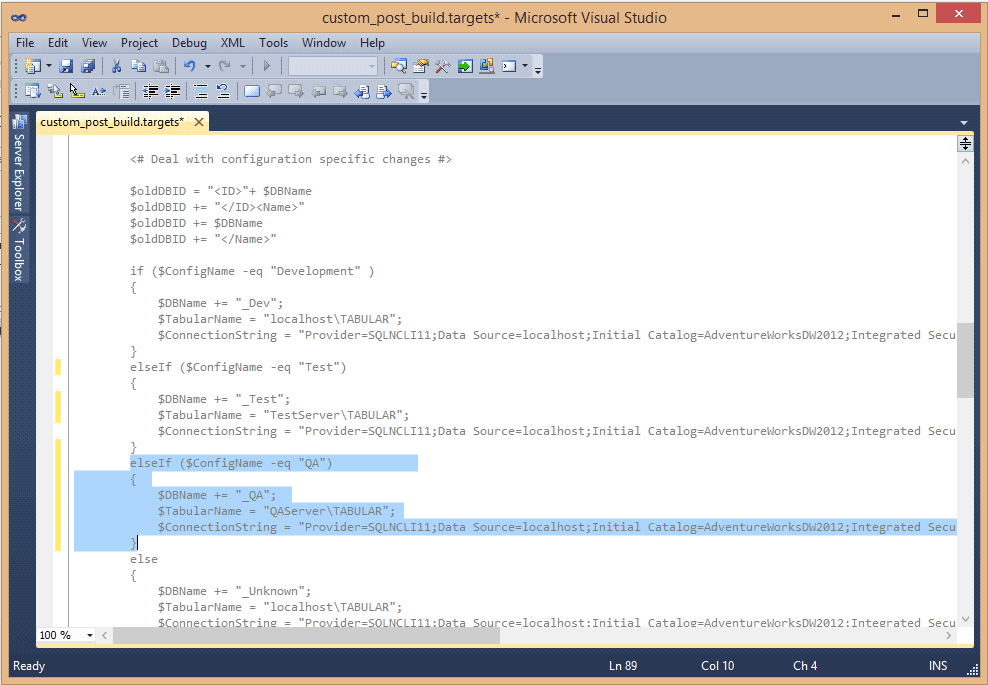
Task: Click the Save All icon
Action: click(88, 66)
